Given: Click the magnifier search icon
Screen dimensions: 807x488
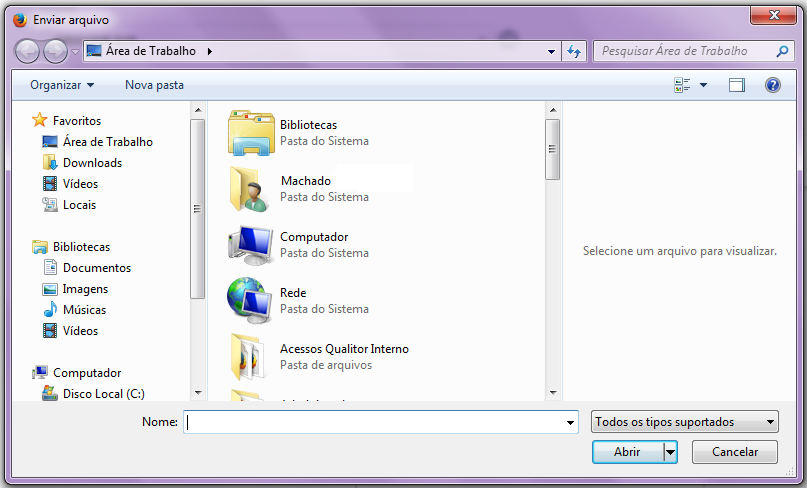Looking at the screenshot, I should [x=782, y=51].
